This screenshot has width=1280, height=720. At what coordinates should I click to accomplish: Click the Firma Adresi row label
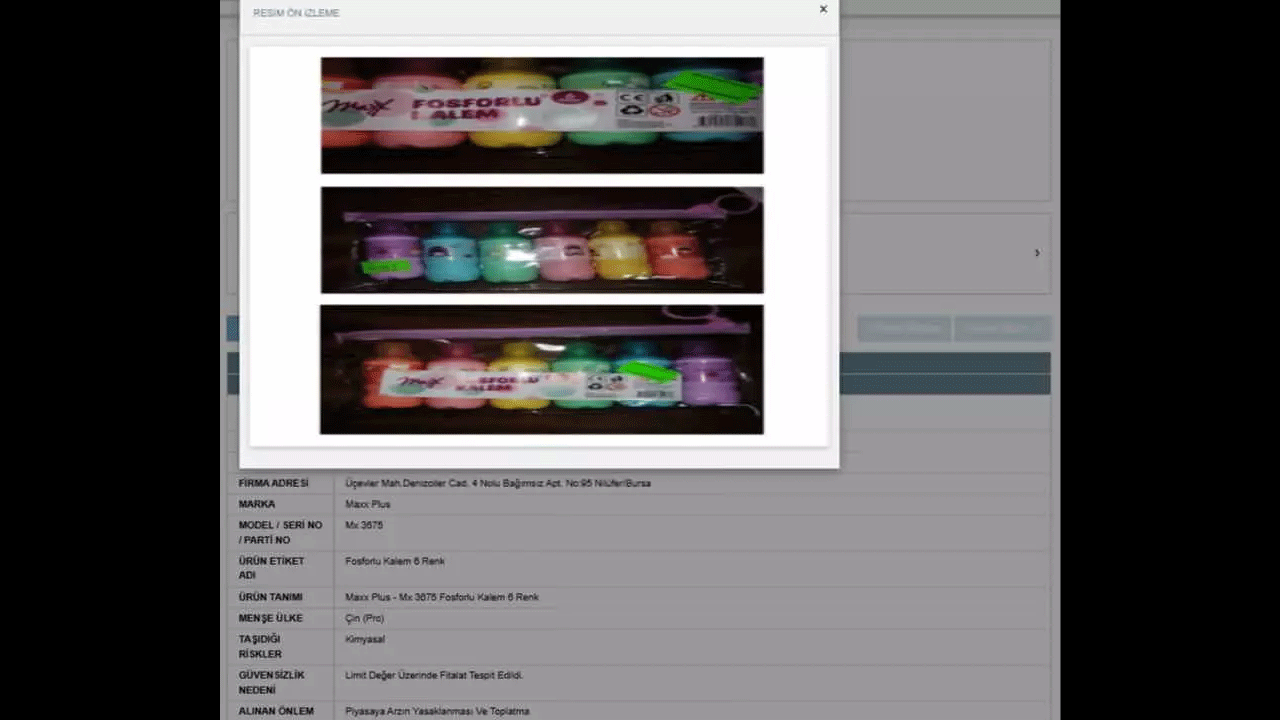coord(273,483)
